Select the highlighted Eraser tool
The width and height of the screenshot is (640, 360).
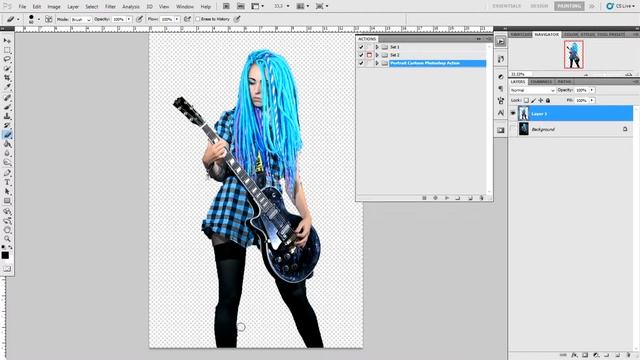[7, 135]
